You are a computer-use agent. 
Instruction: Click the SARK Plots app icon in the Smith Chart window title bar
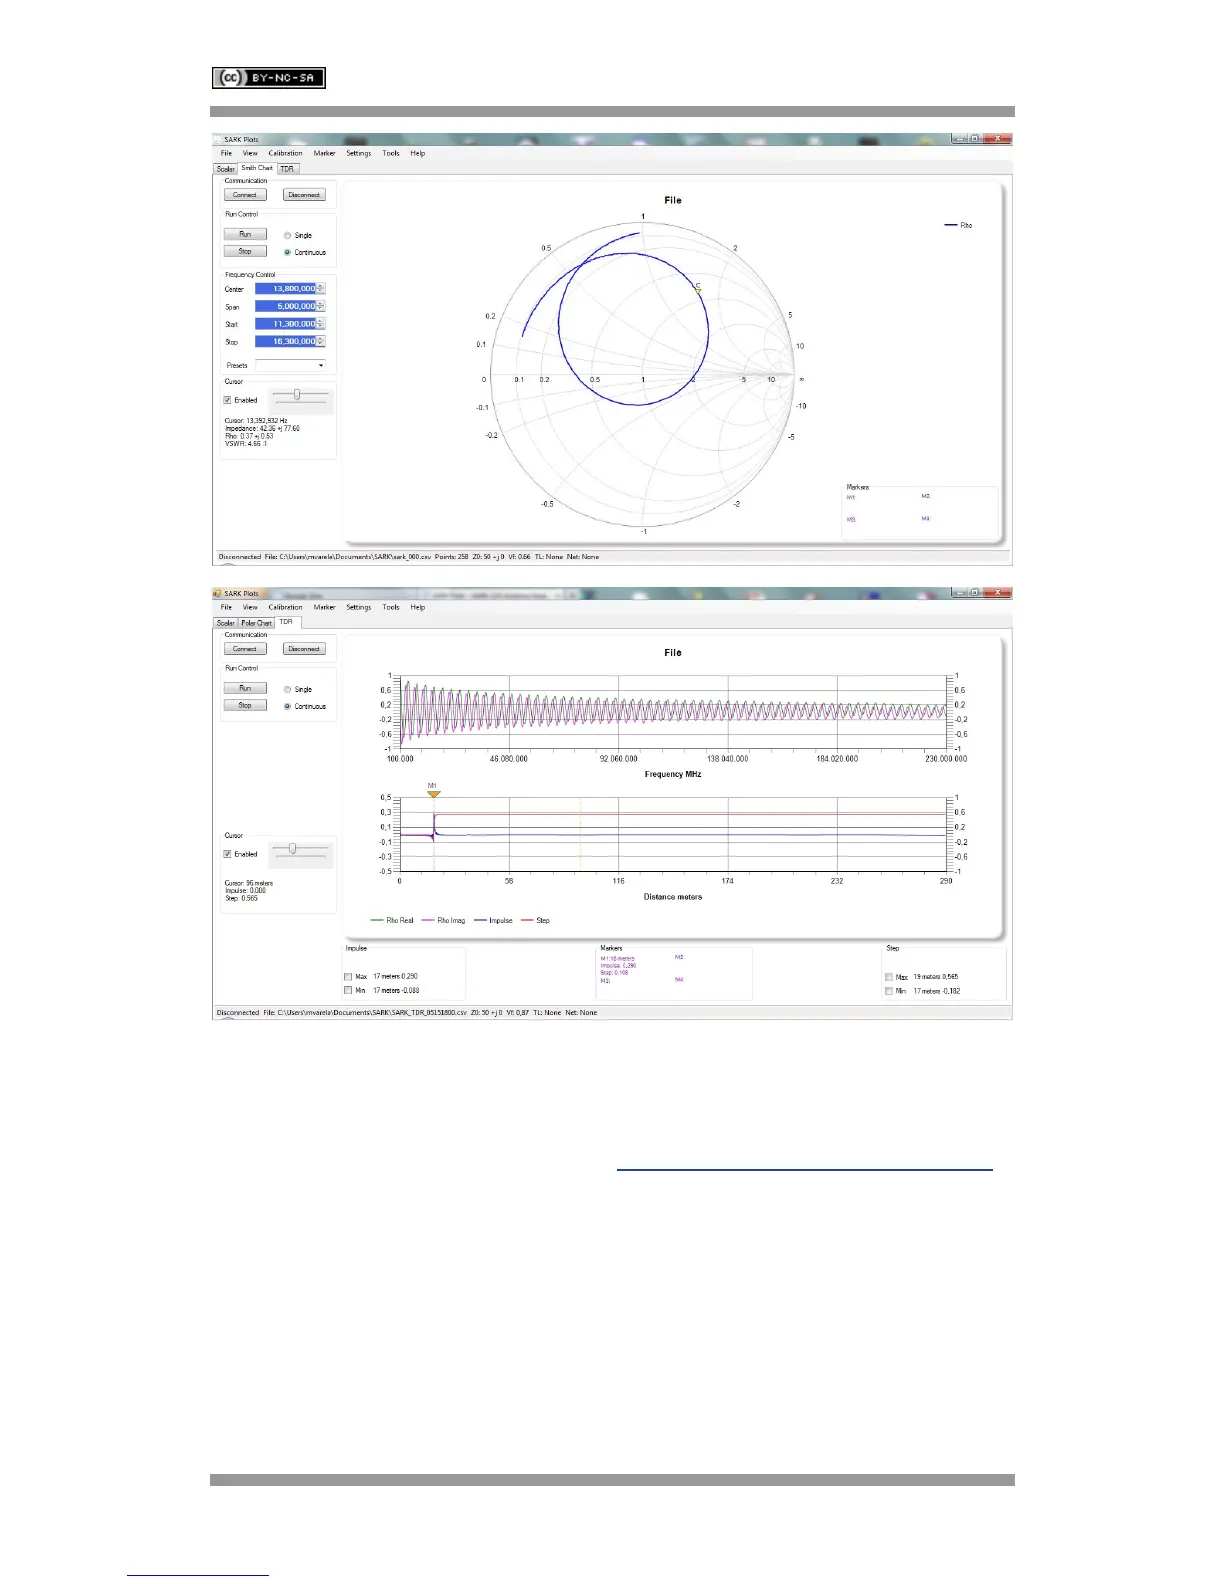tap(218, 140)
